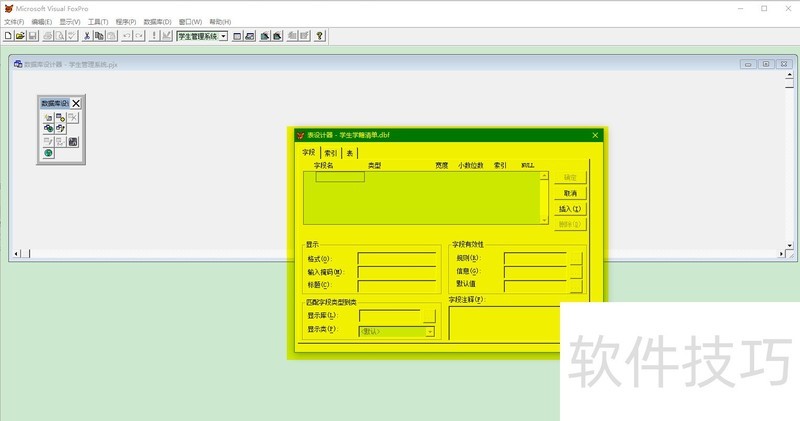This screenshot has width=800, height=421.
Task: Click Edit Stored Procedures icon in designer toolbox
Action: click(73, 142)
